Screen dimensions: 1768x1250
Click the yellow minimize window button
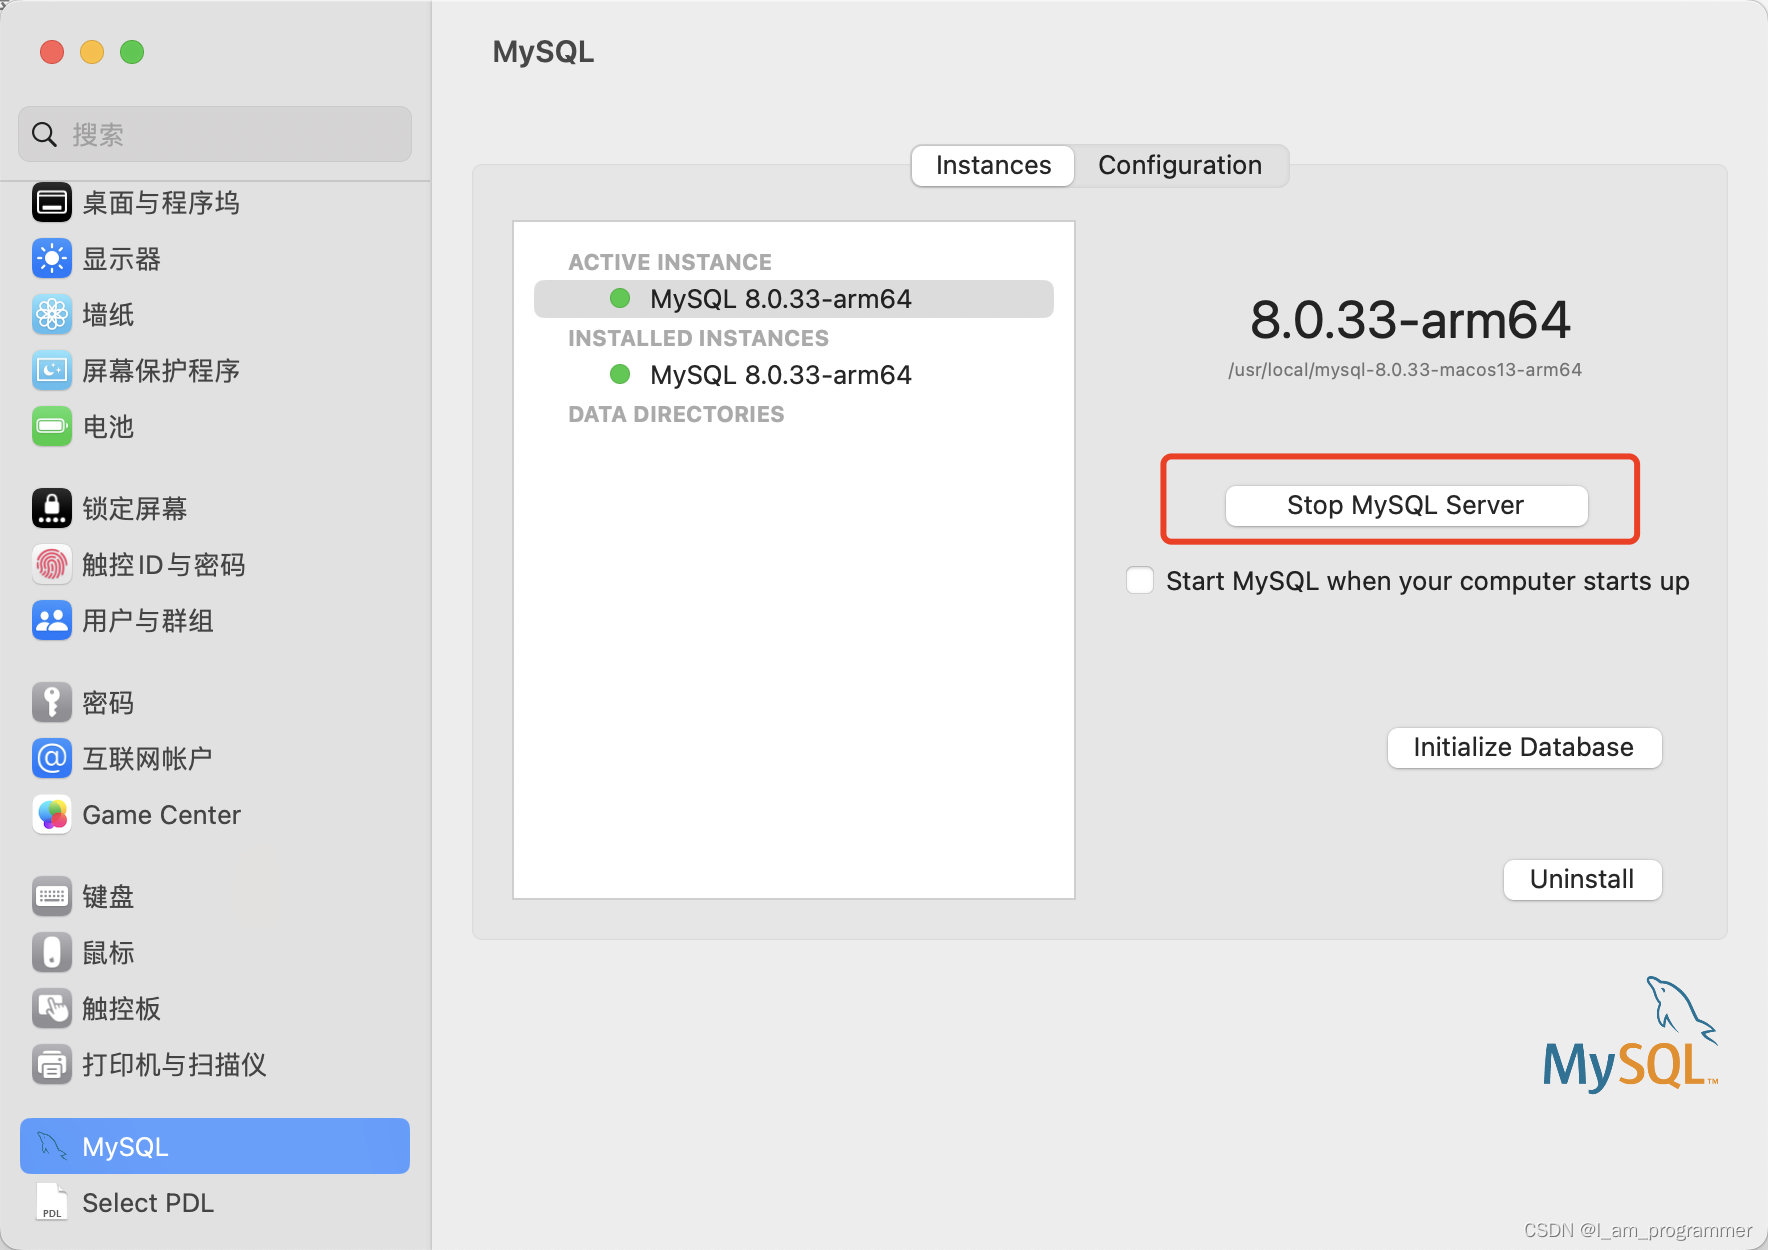(x=92, y=52)
